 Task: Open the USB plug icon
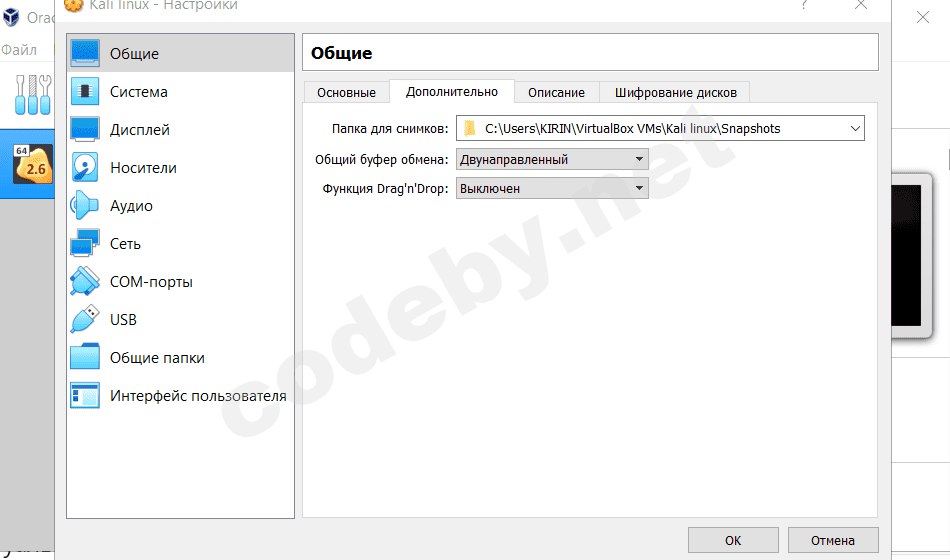(x=85, y=319)
